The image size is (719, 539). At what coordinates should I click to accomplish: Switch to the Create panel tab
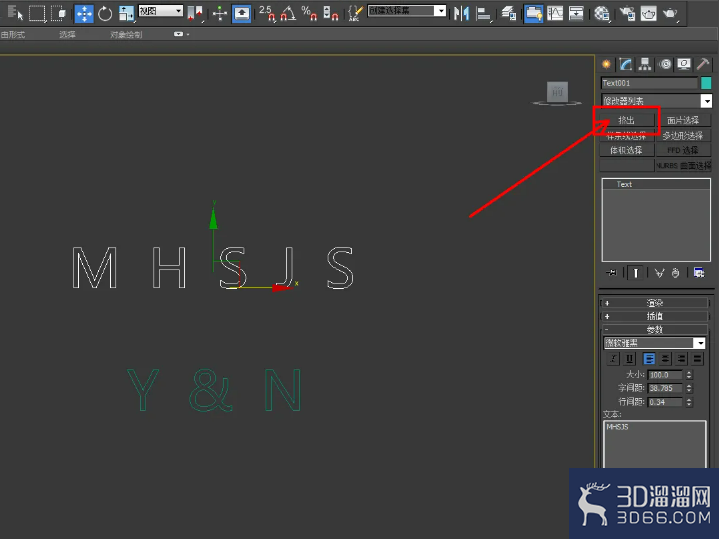(x=606, y=64)
